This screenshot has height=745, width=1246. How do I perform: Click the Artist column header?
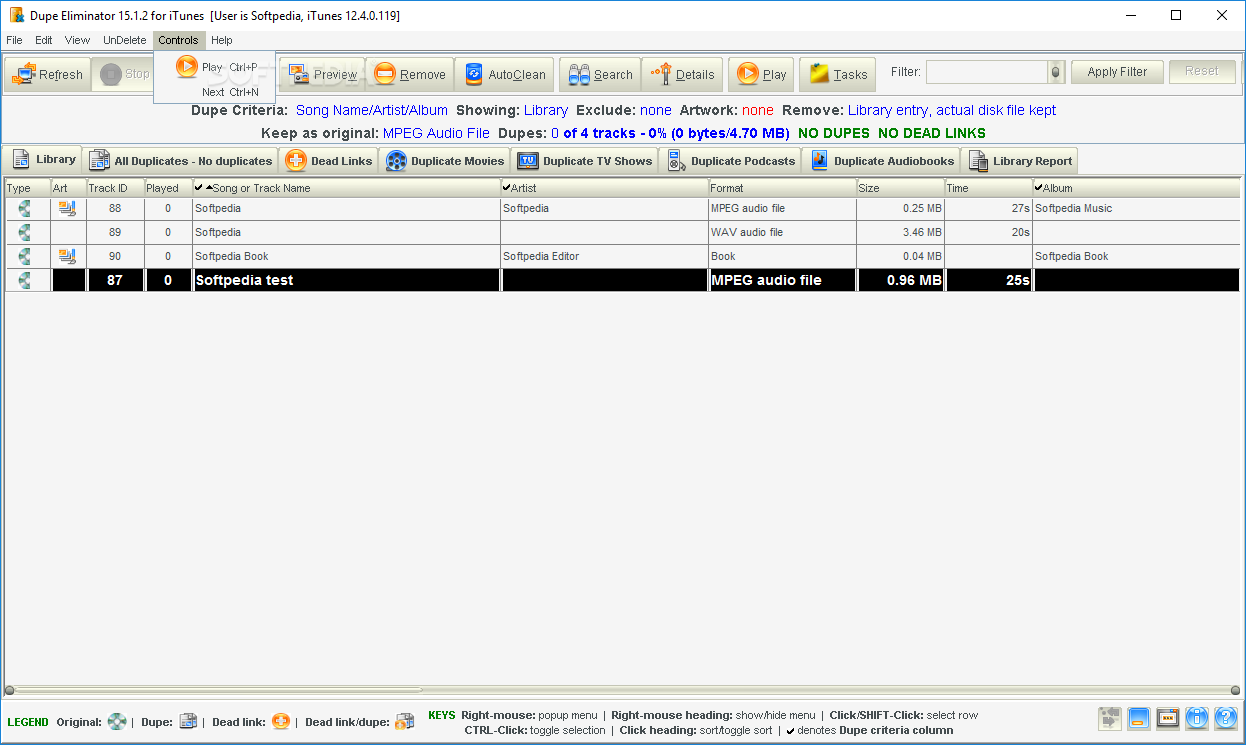click(x=604, y=188)
